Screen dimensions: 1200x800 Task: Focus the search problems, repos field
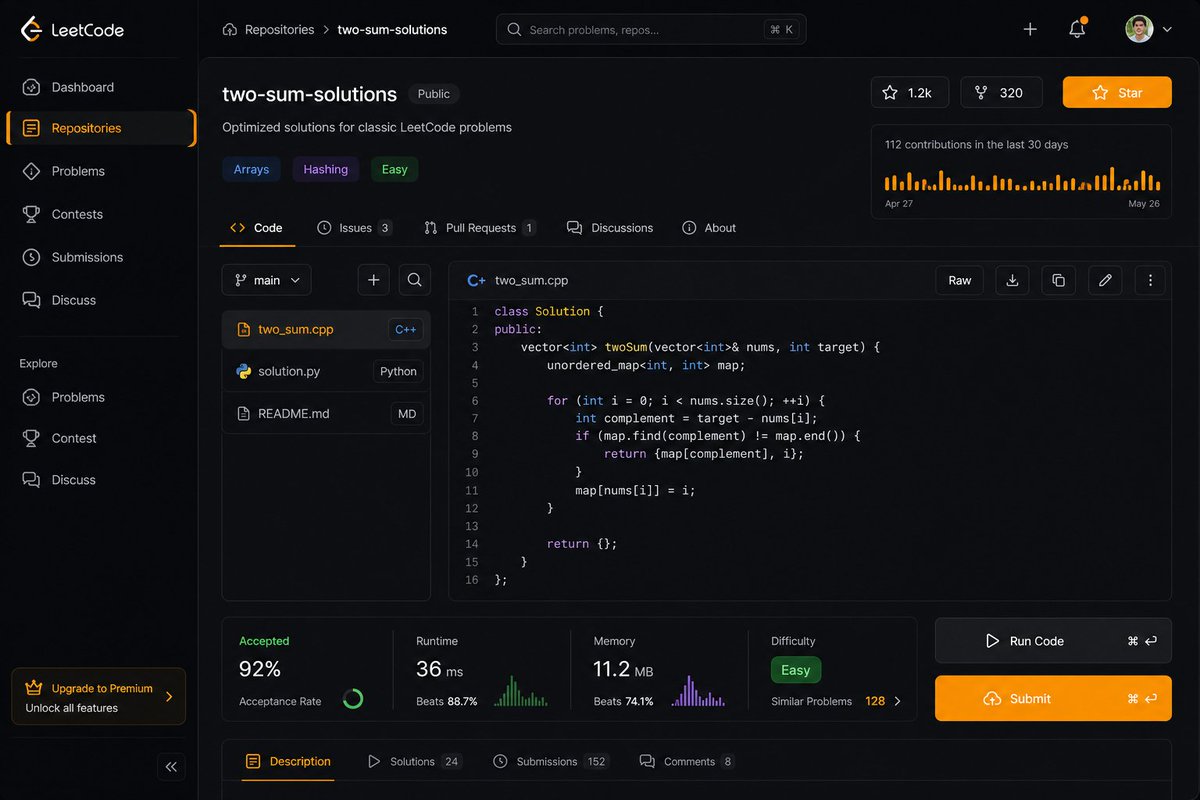[651, 30]
